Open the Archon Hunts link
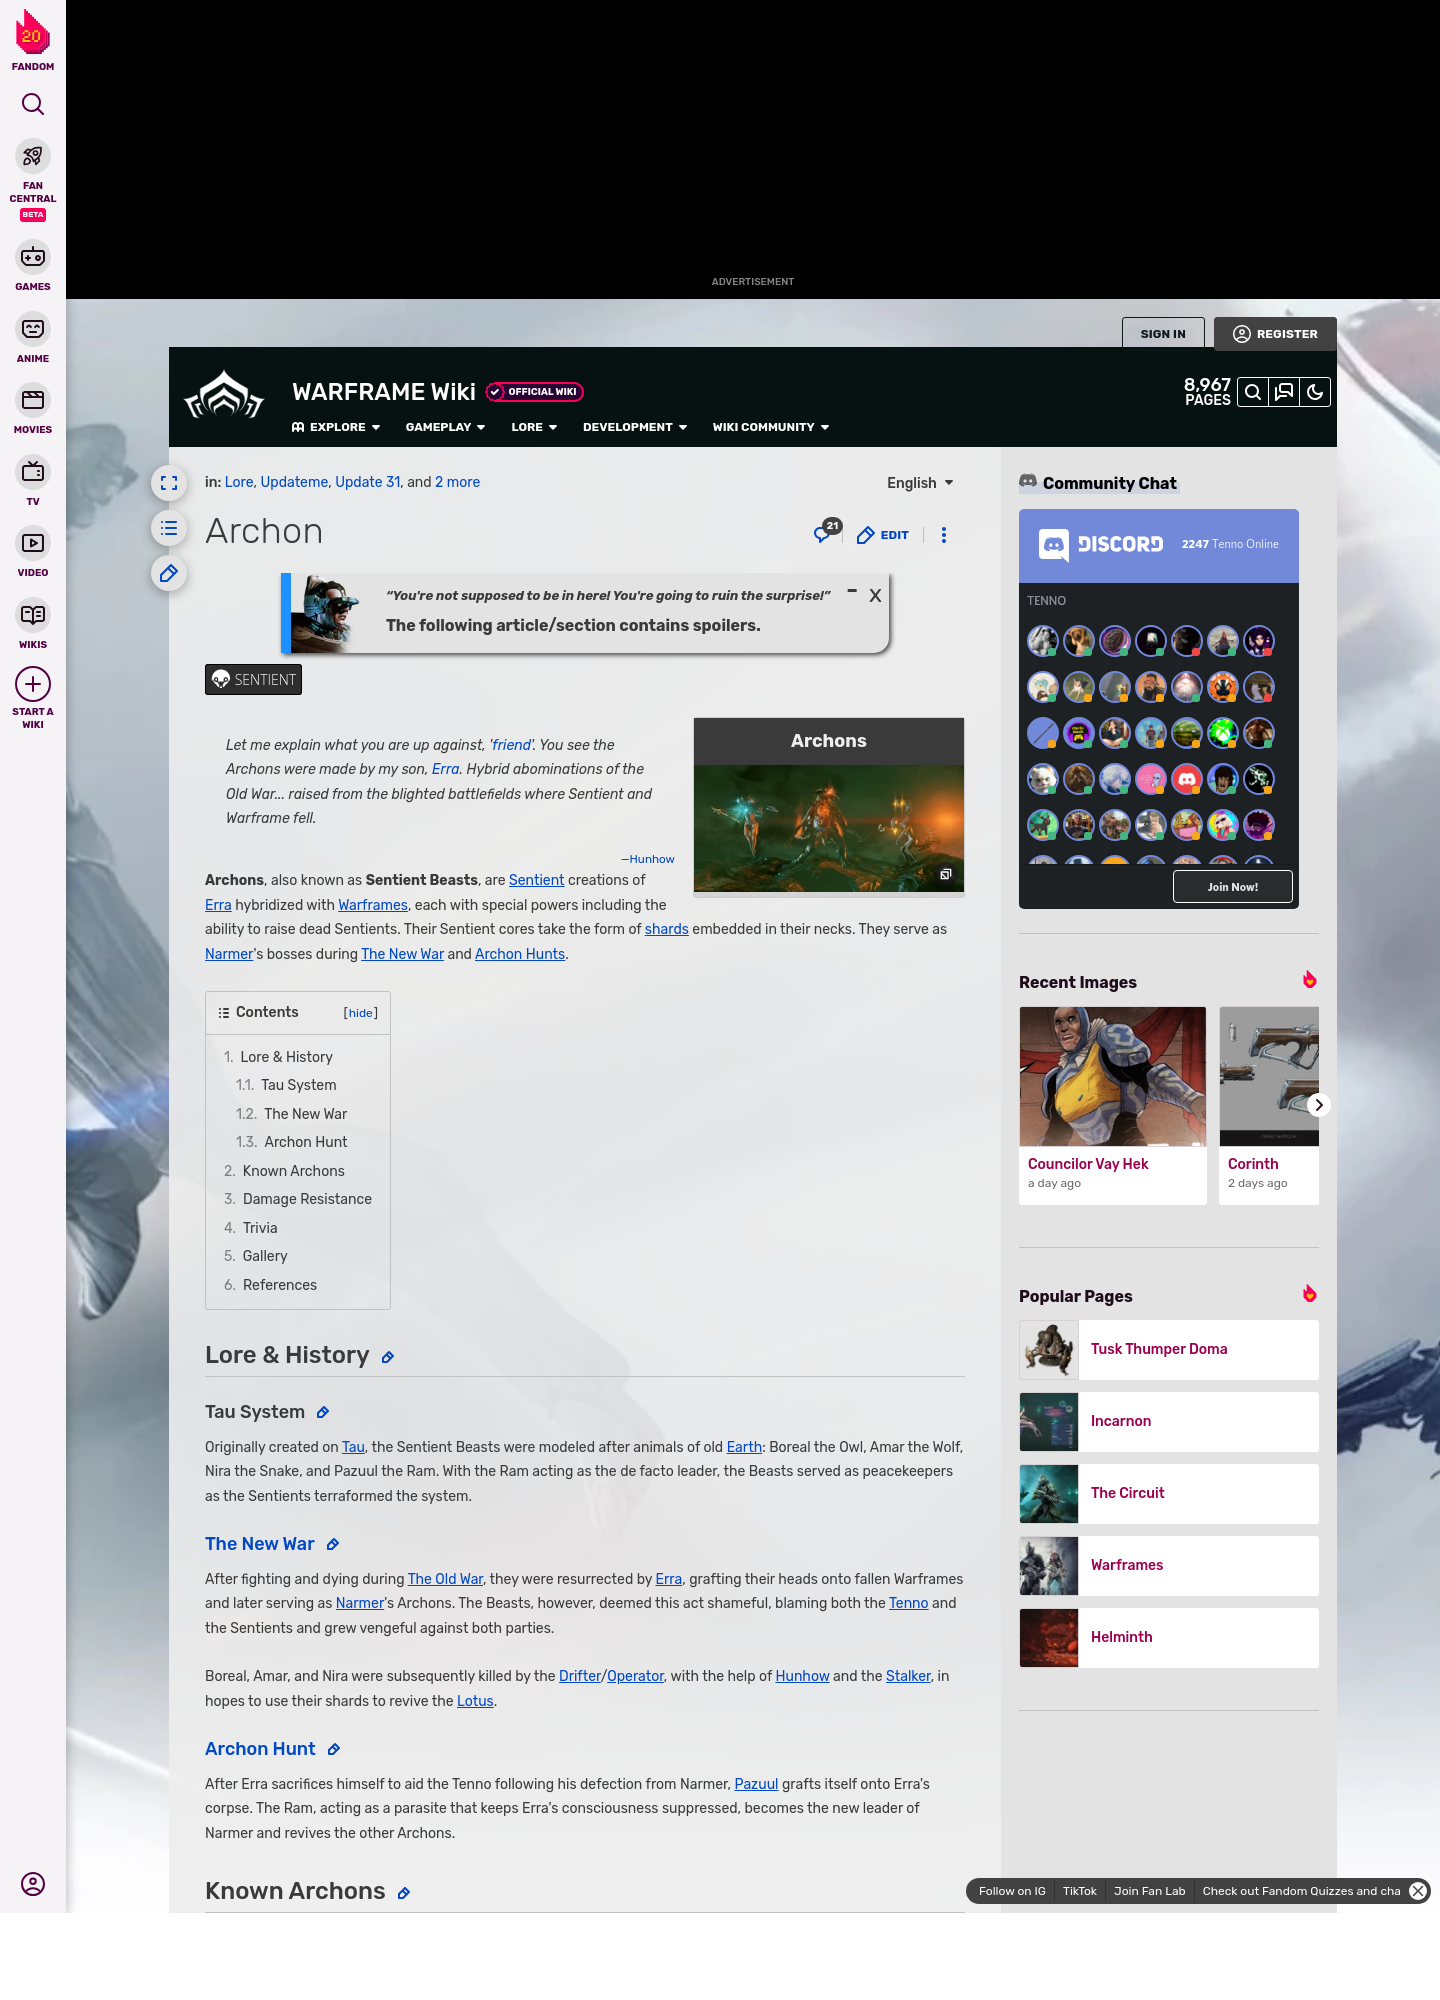The image size is (1440, 2000). (520, 954)
